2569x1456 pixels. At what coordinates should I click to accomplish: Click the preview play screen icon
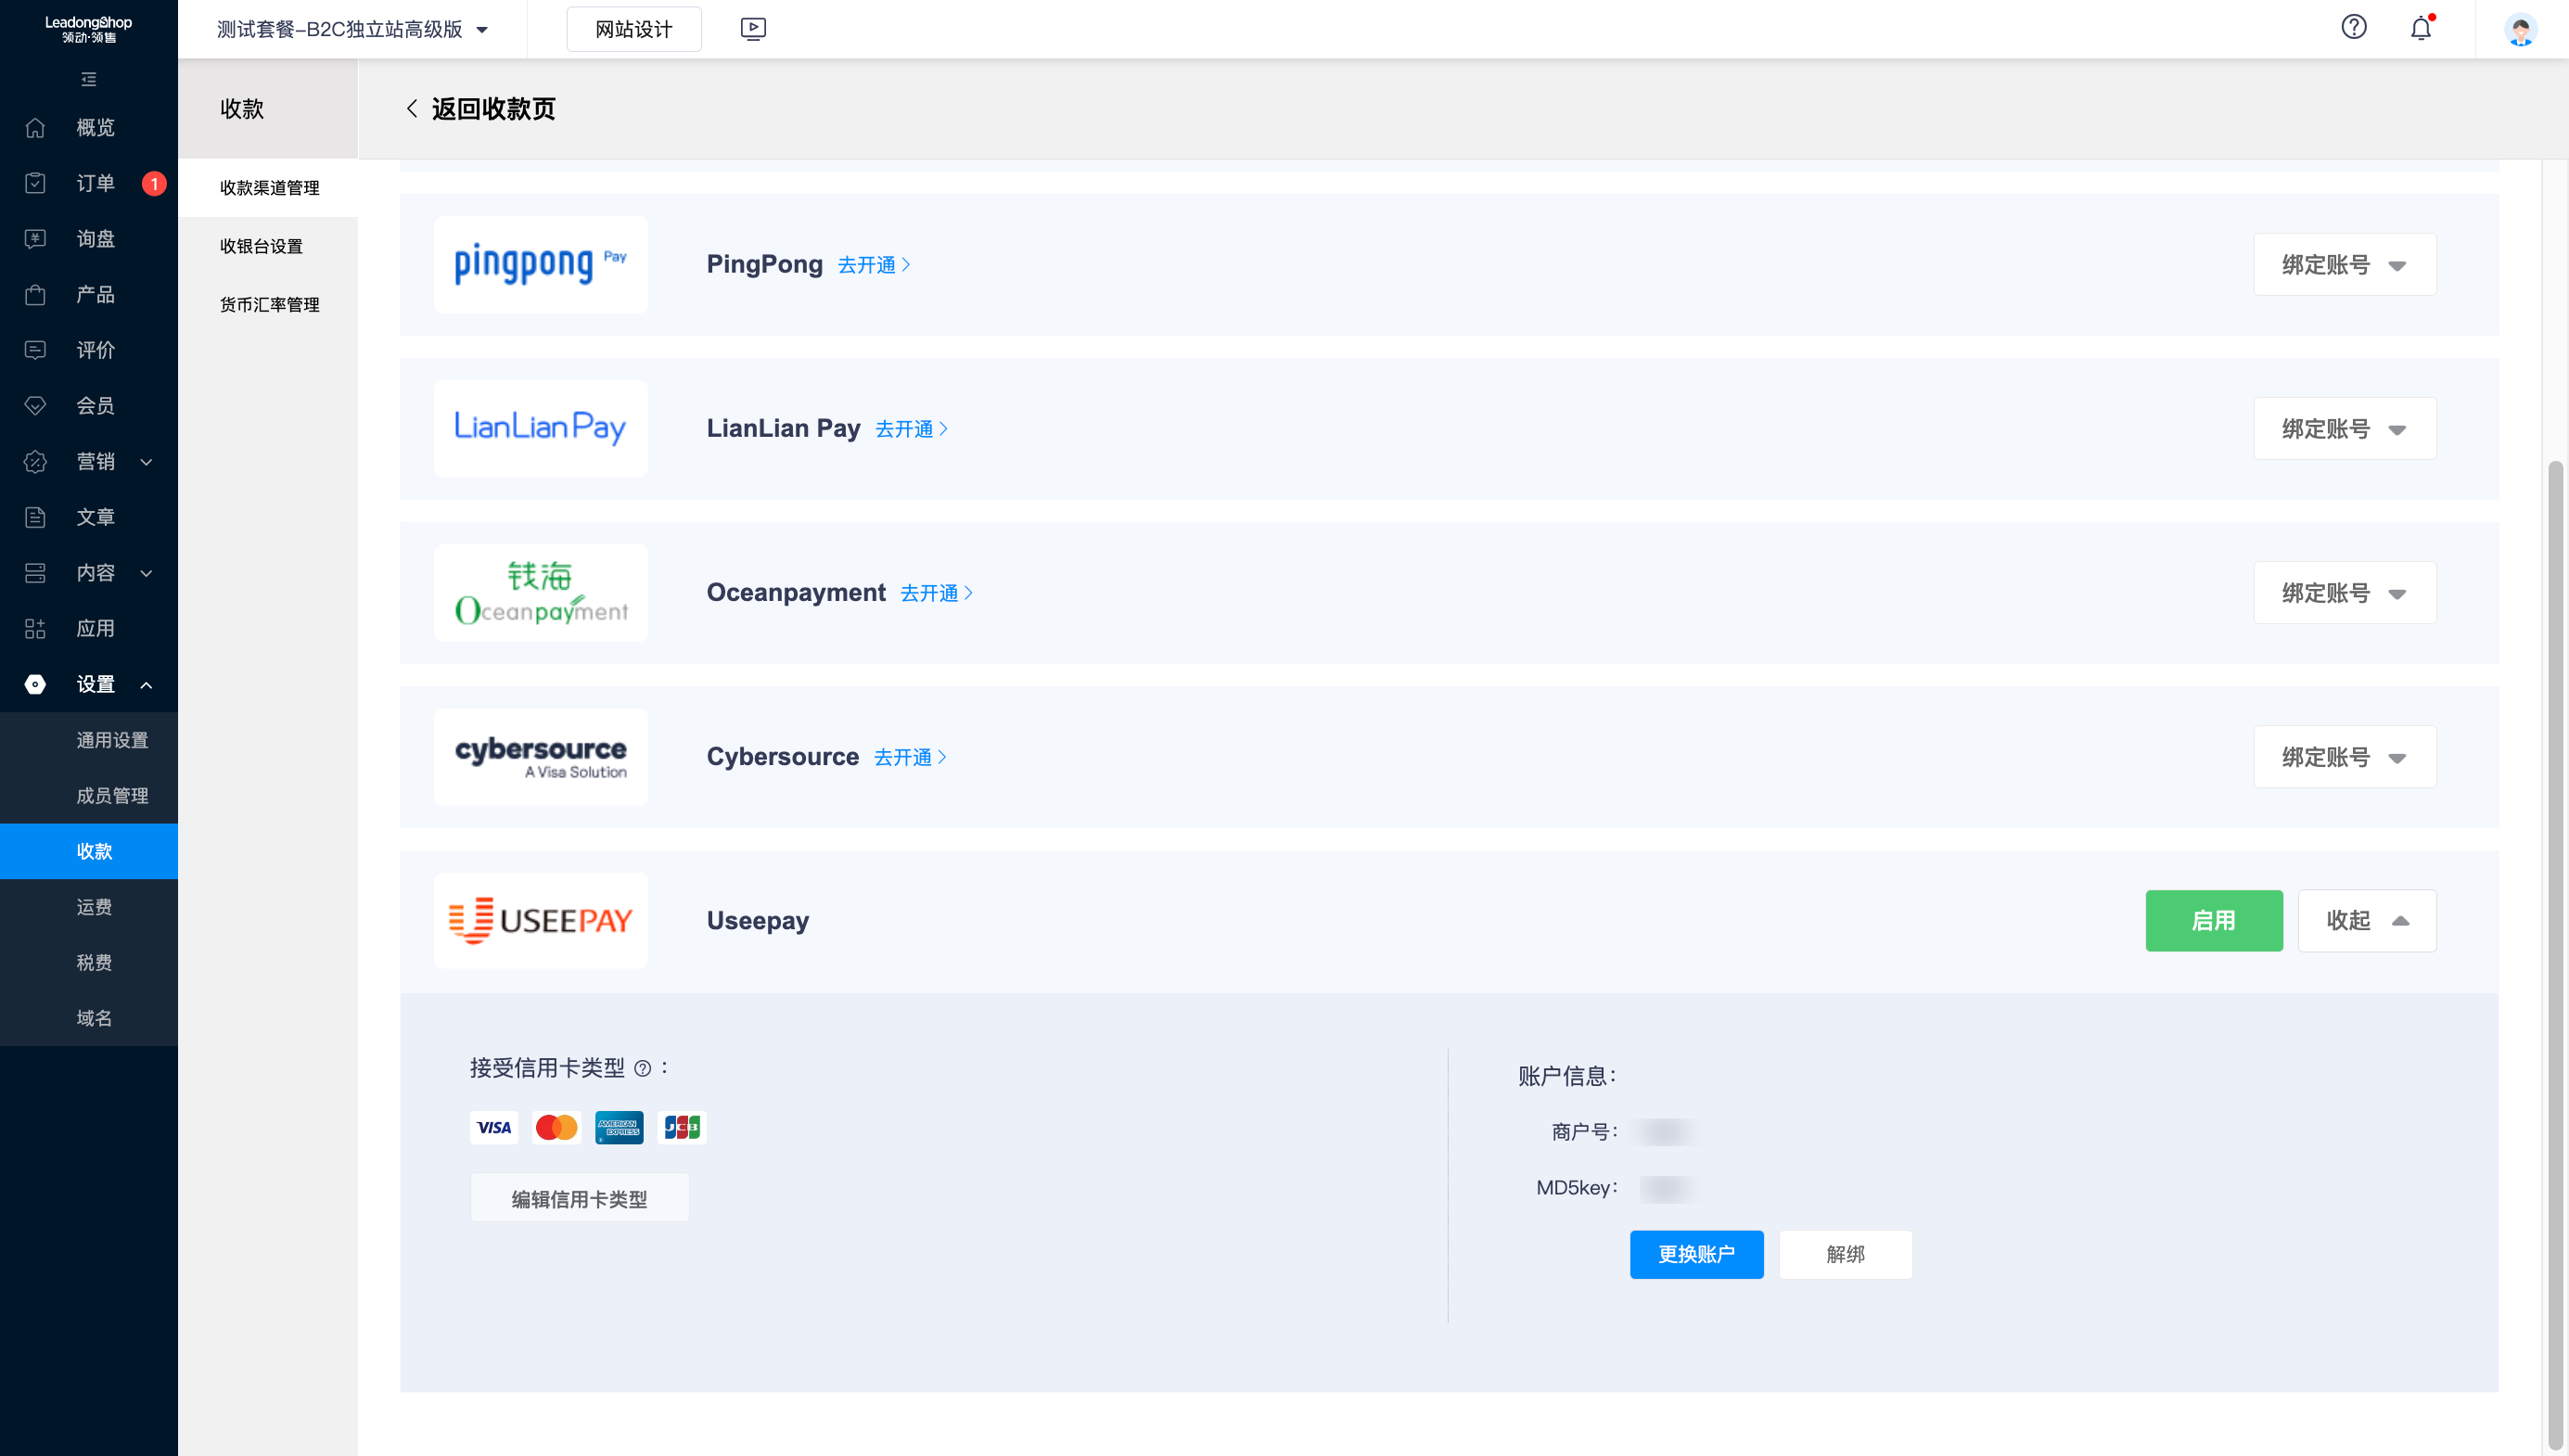click(753, 29)
